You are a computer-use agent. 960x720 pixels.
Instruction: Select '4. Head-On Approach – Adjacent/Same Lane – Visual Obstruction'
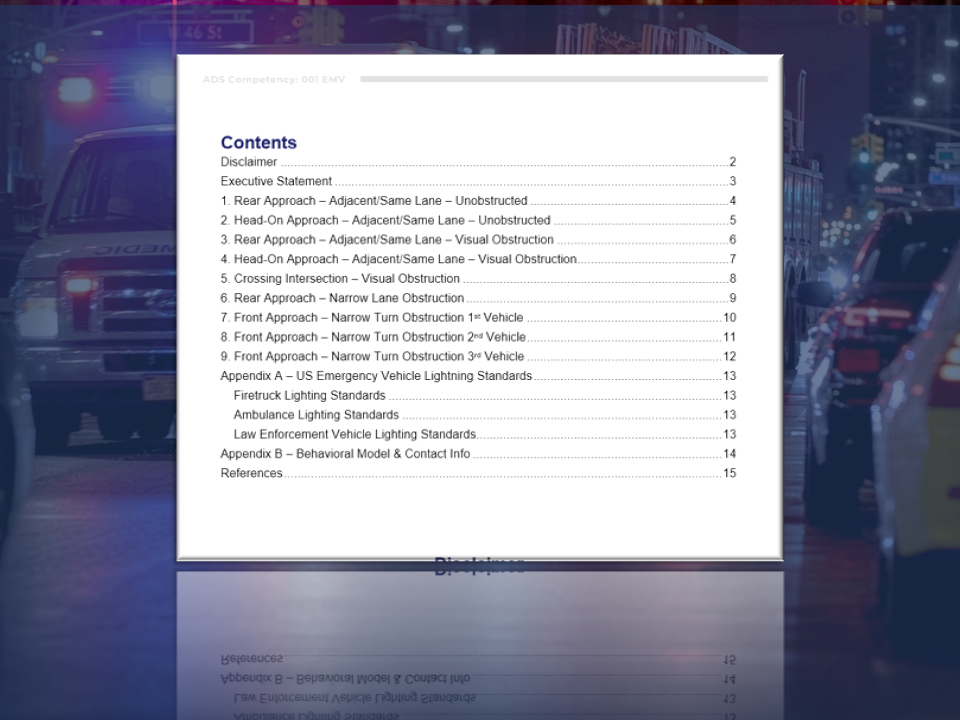point(478,260)
